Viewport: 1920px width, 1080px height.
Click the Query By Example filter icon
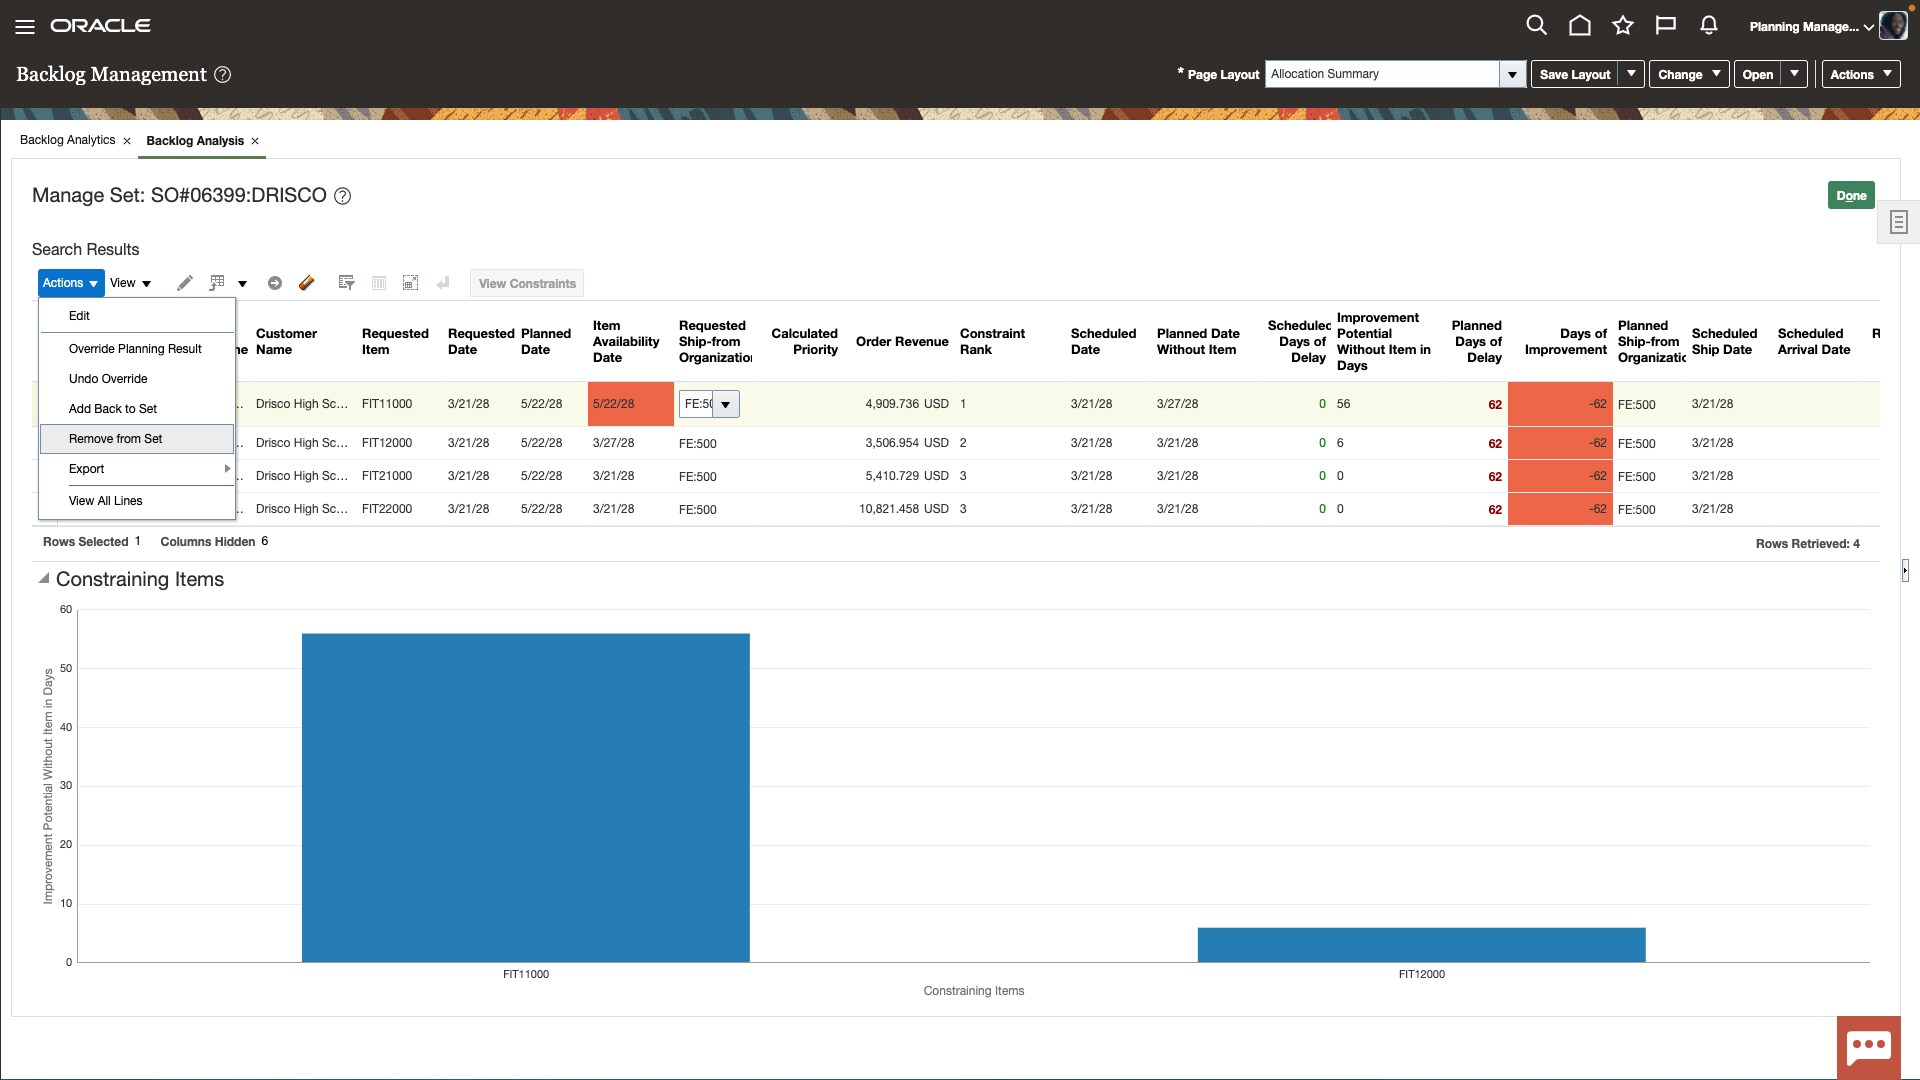click(346, 283)
